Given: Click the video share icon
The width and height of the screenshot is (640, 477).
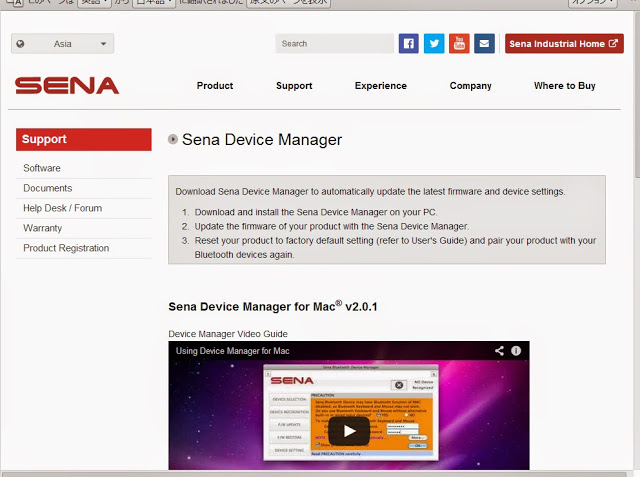Looking at the screenshot, I should click(x=499, y=351).
